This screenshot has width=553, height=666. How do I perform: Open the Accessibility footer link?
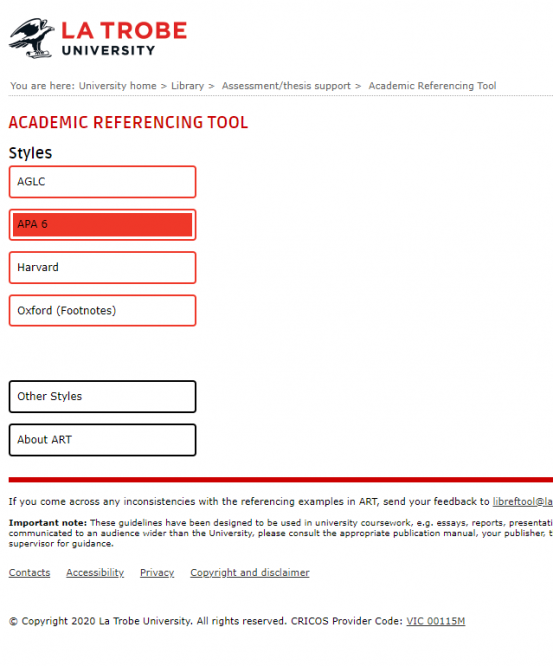(95, 573)
